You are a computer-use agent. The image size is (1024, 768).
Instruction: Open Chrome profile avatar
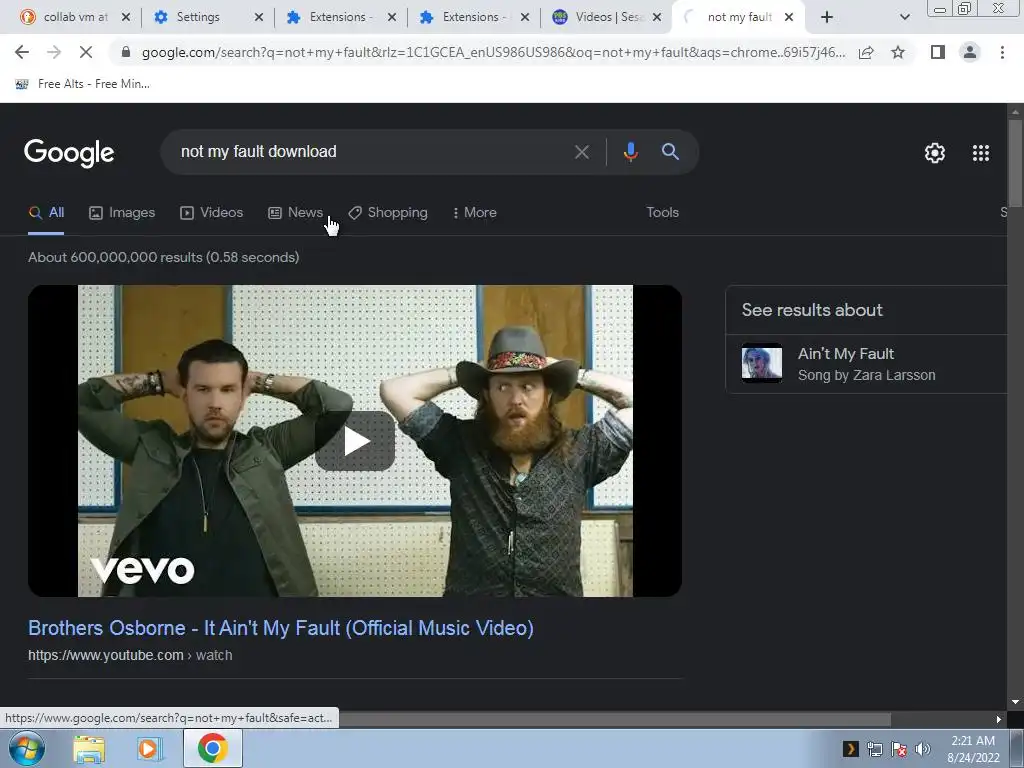tap(970, 52)
